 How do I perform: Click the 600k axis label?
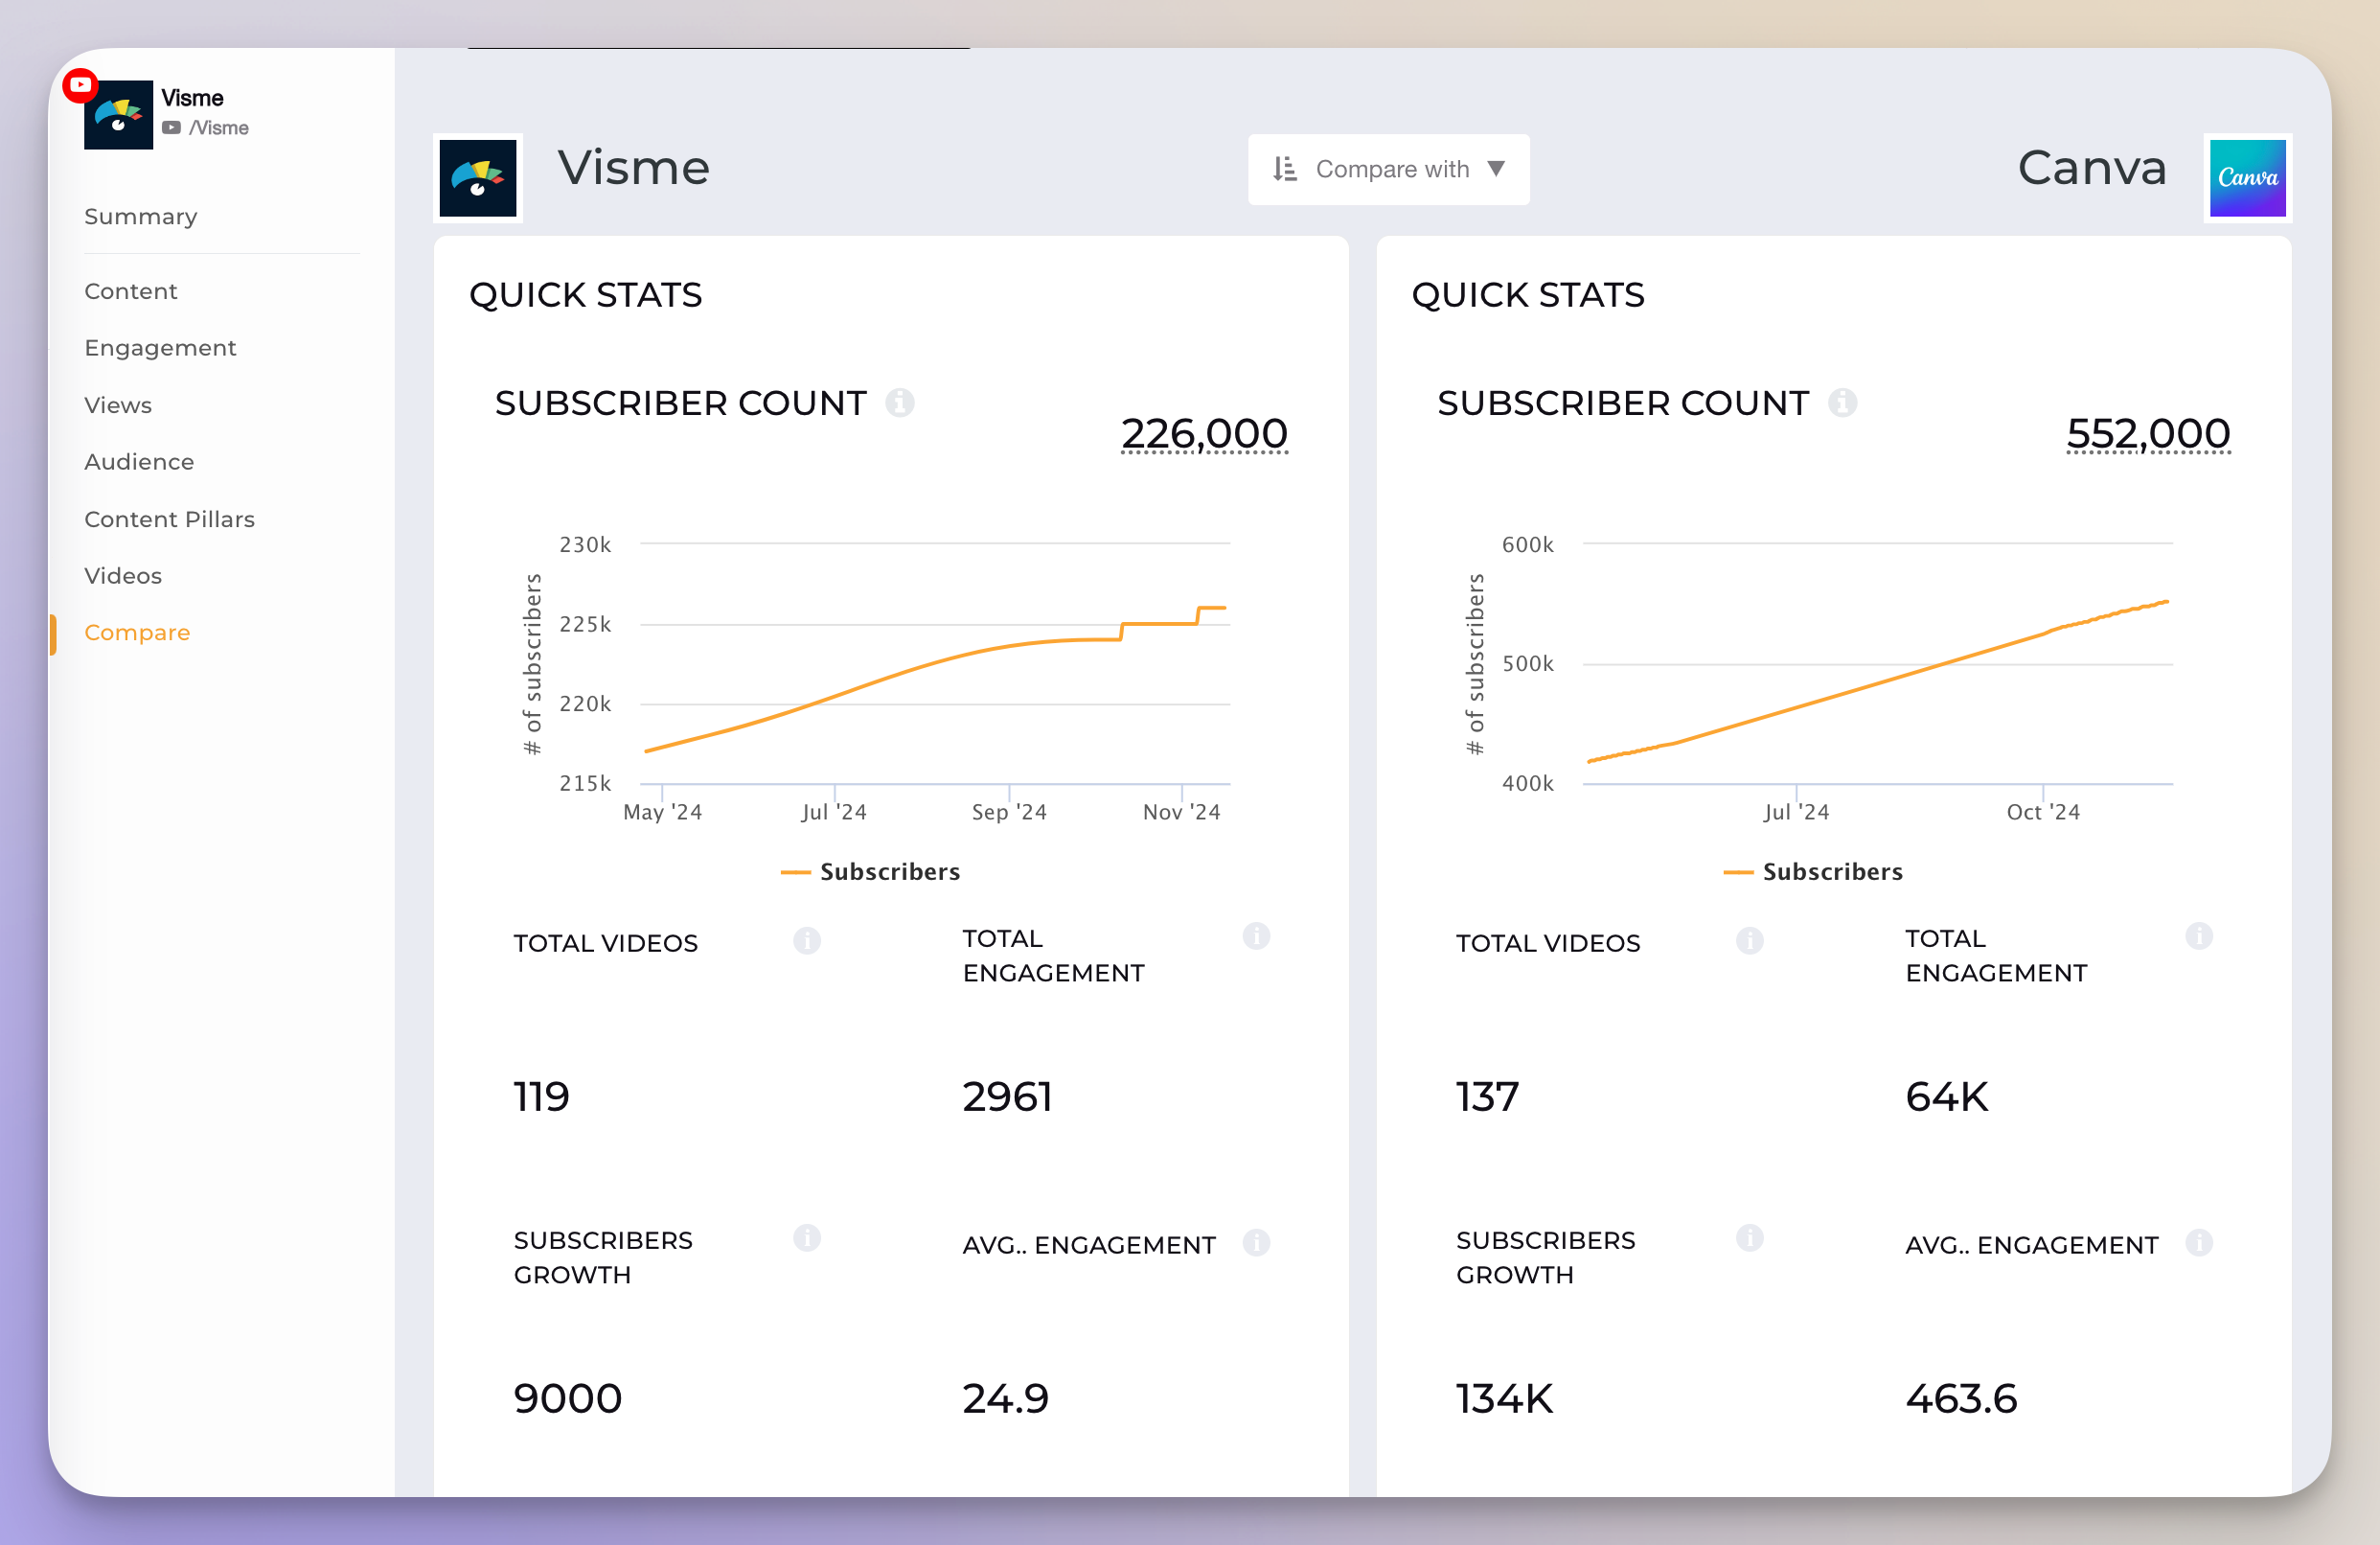point(1528,545)
